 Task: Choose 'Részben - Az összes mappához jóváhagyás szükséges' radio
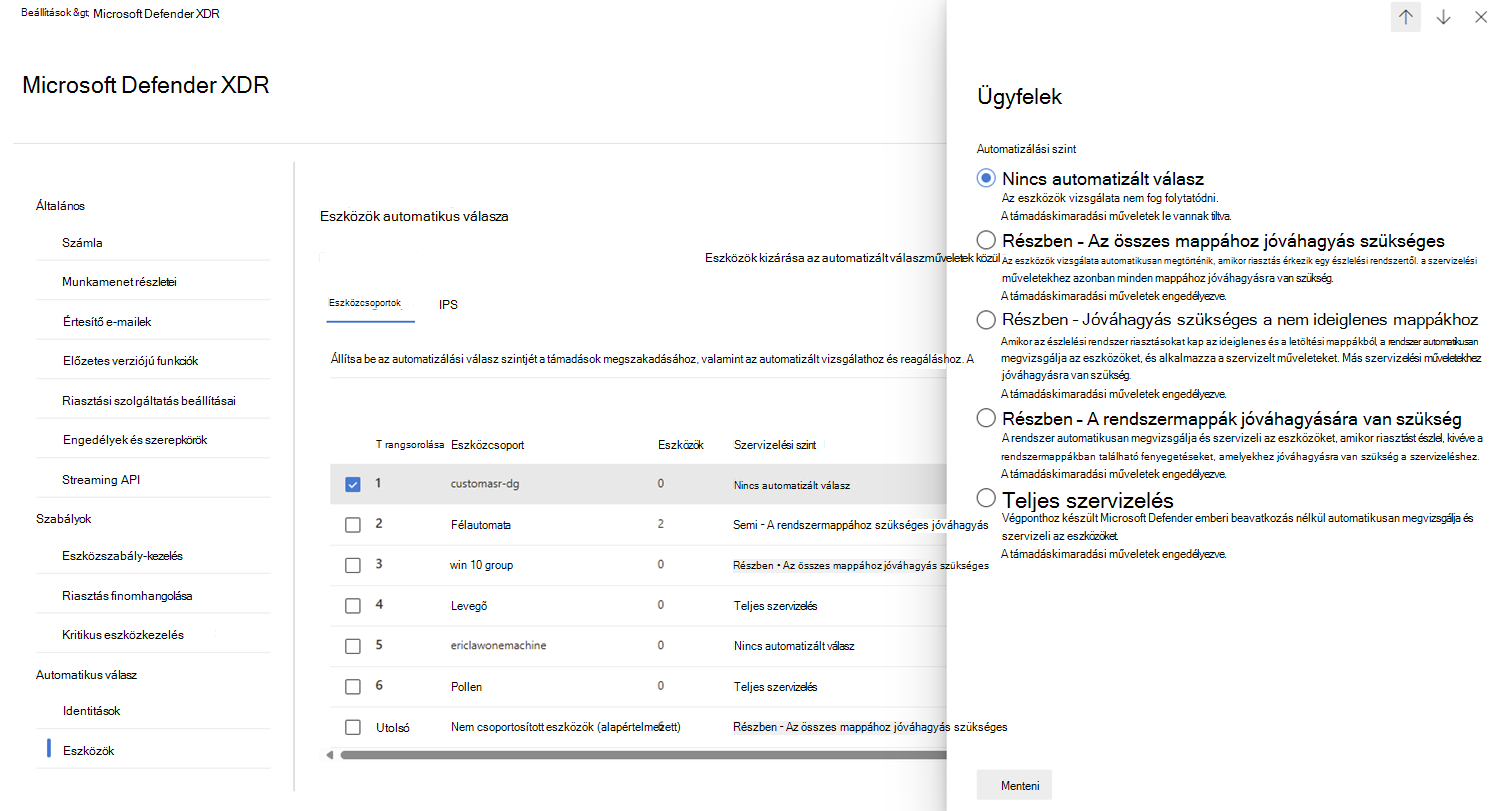click(986, 240)
